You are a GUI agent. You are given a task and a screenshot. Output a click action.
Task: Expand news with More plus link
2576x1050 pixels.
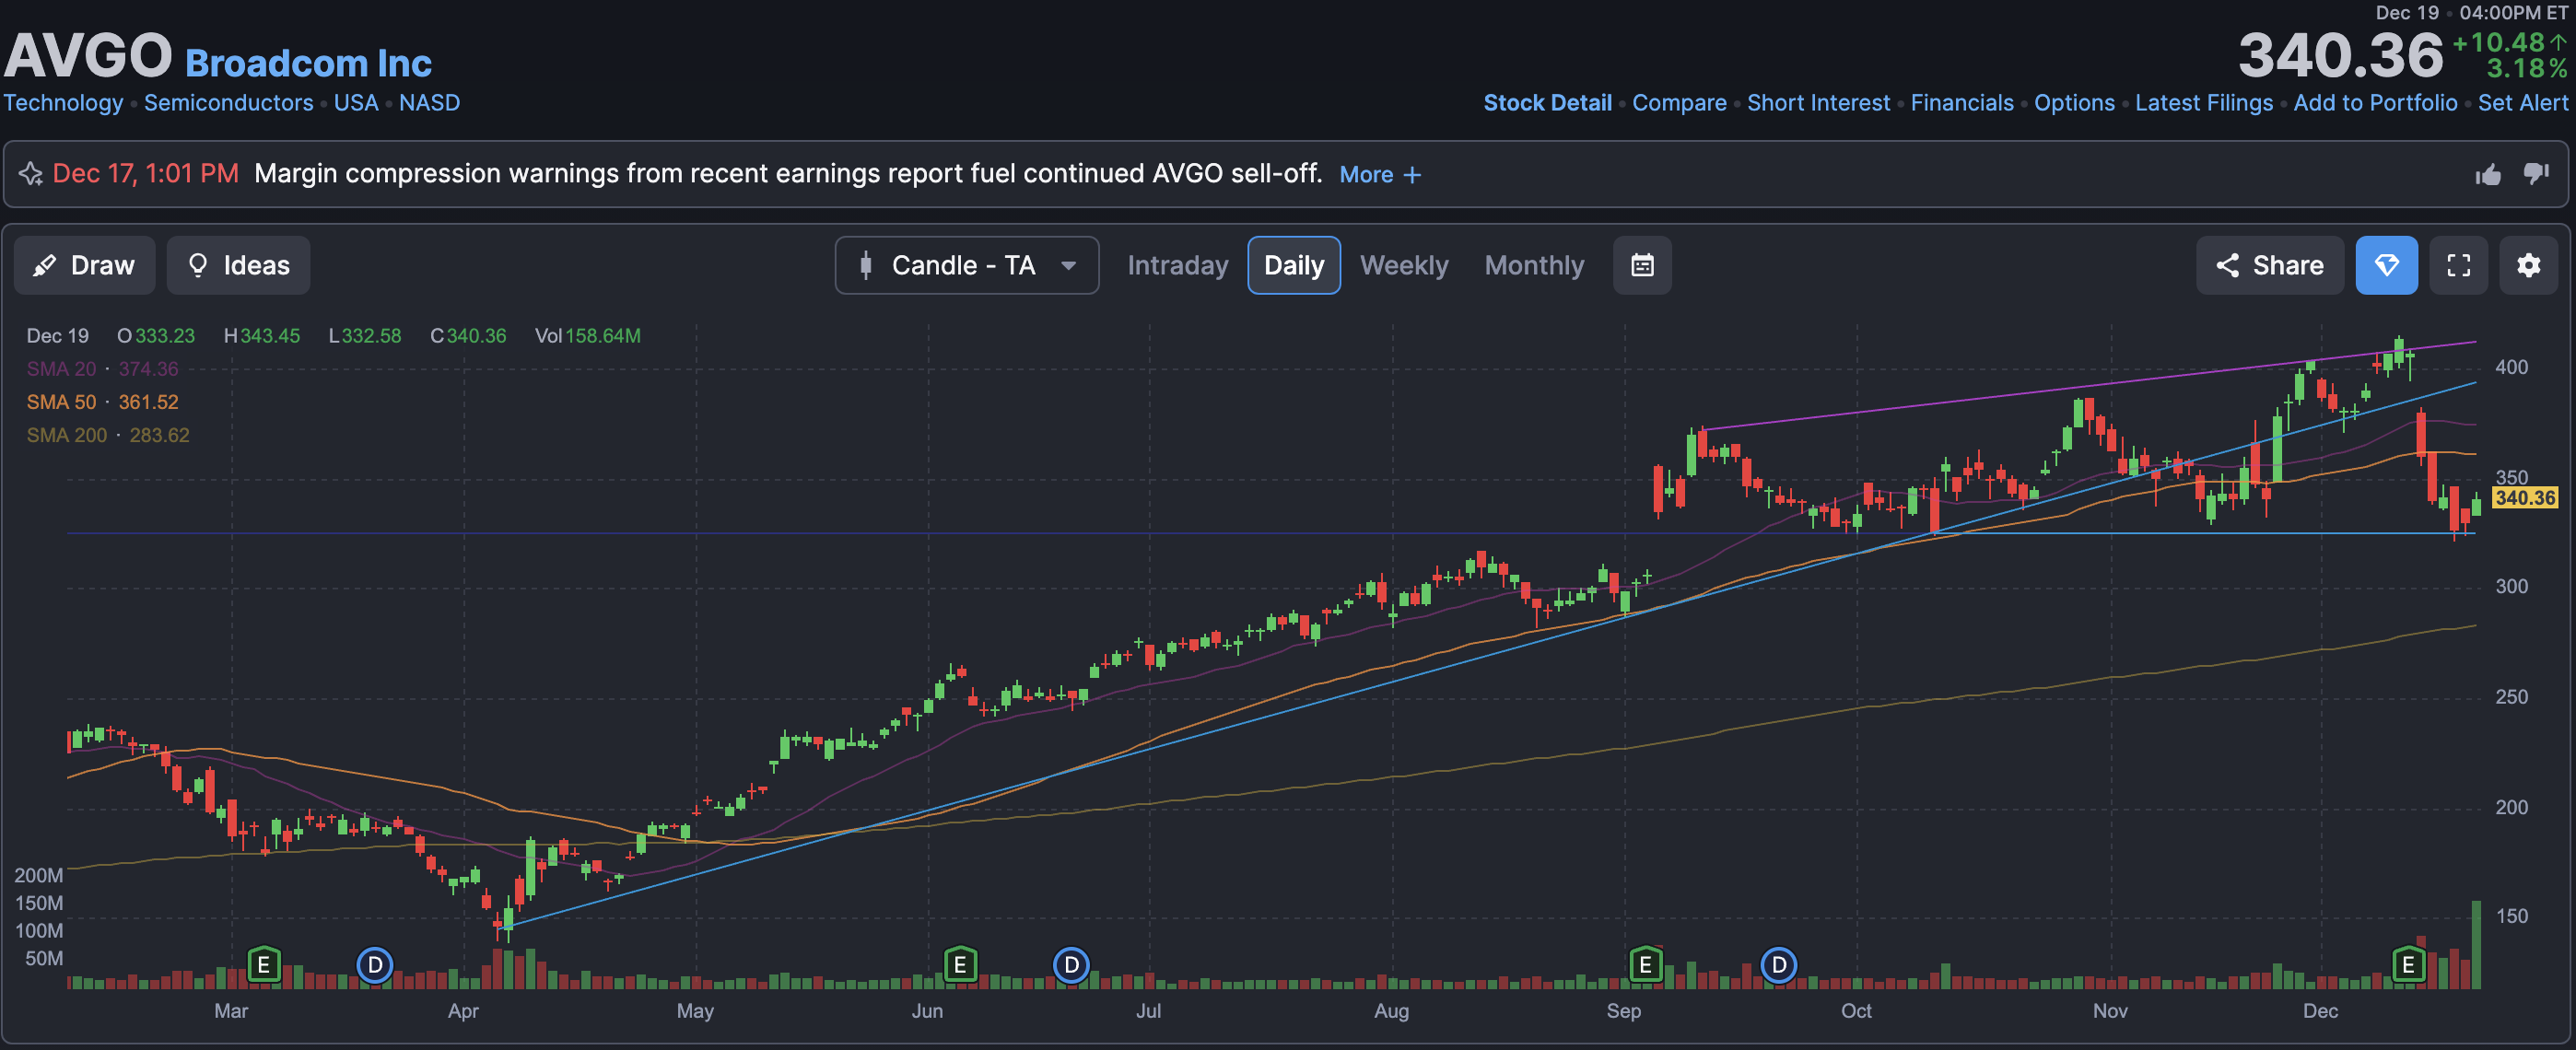pos(1380,175)
